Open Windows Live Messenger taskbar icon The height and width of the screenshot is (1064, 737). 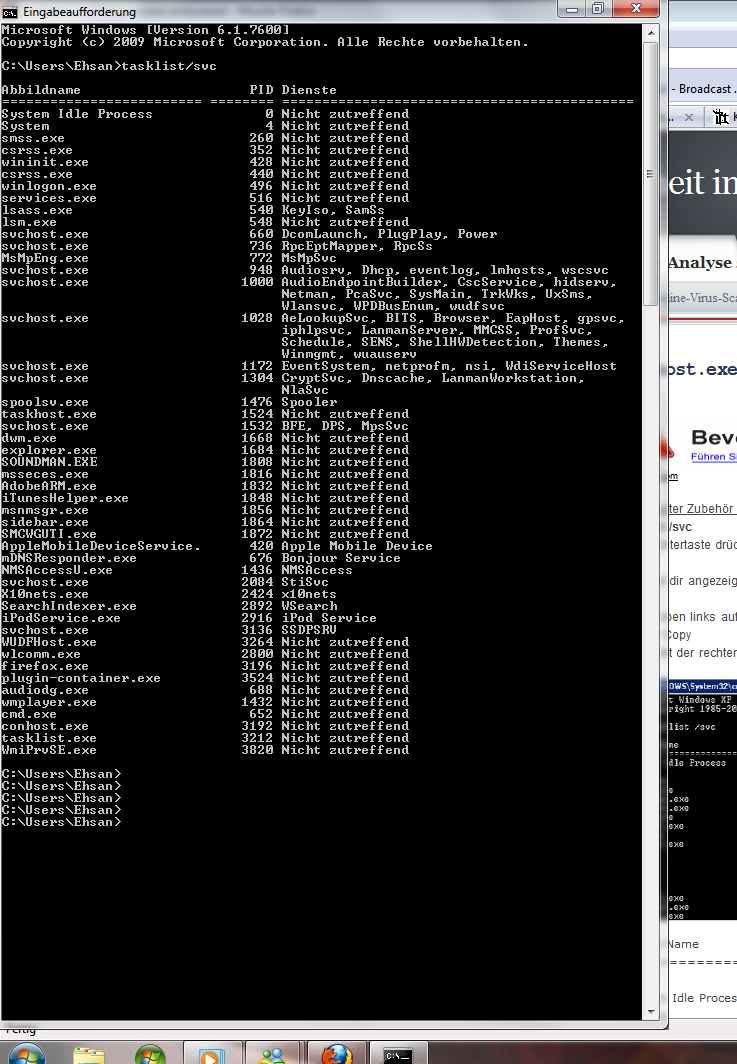pos(274,1053)
